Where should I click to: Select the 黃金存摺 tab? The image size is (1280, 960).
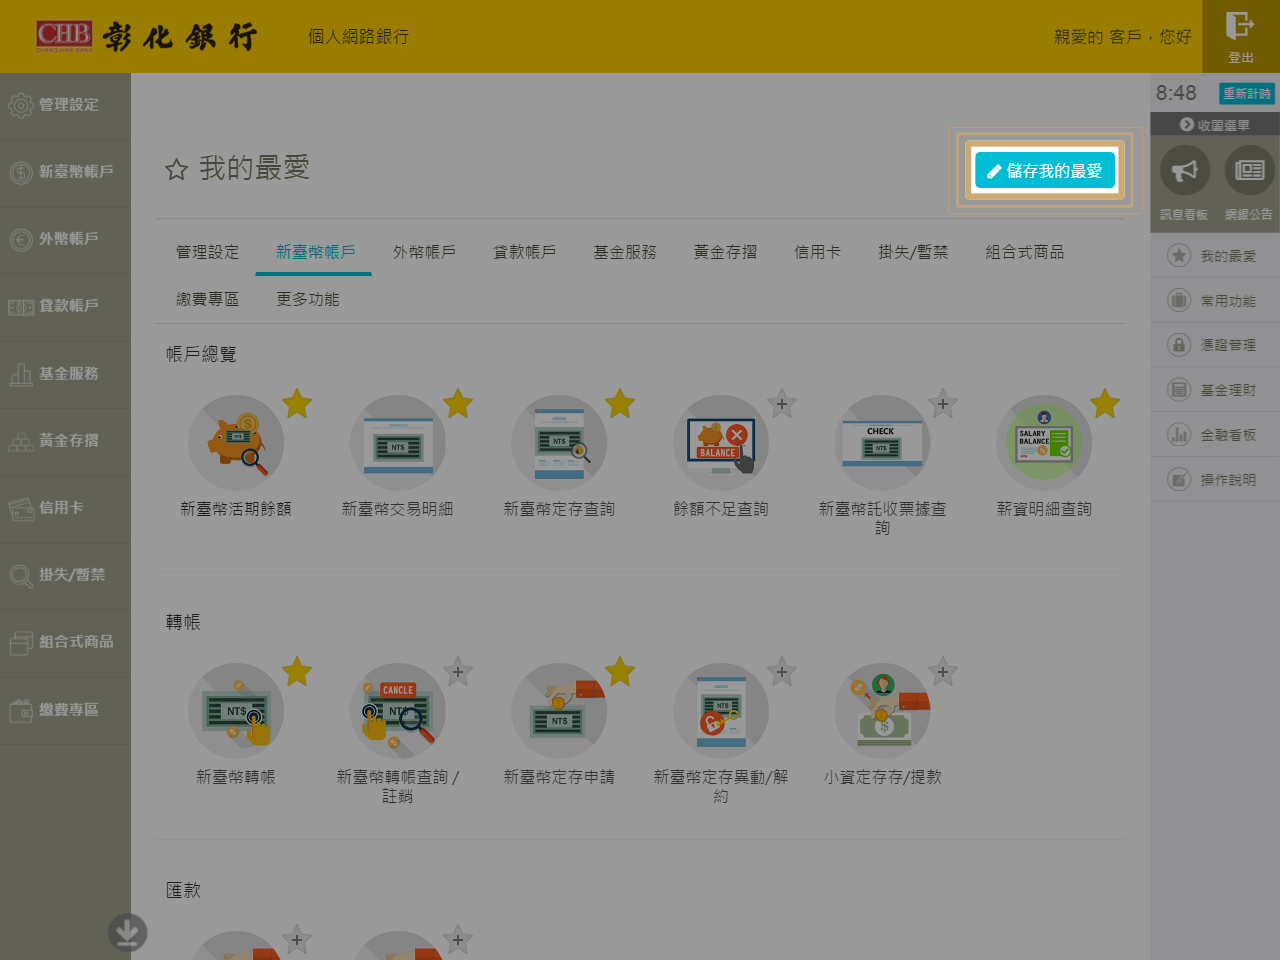pos(725,252)
